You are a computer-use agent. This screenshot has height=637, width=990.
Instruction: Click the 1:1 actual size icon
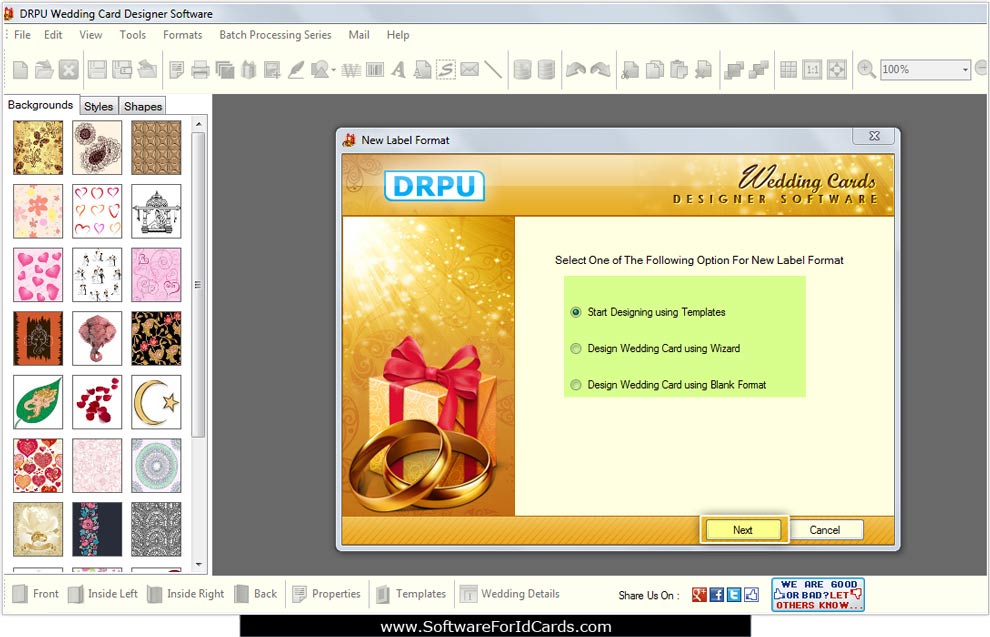813,69
